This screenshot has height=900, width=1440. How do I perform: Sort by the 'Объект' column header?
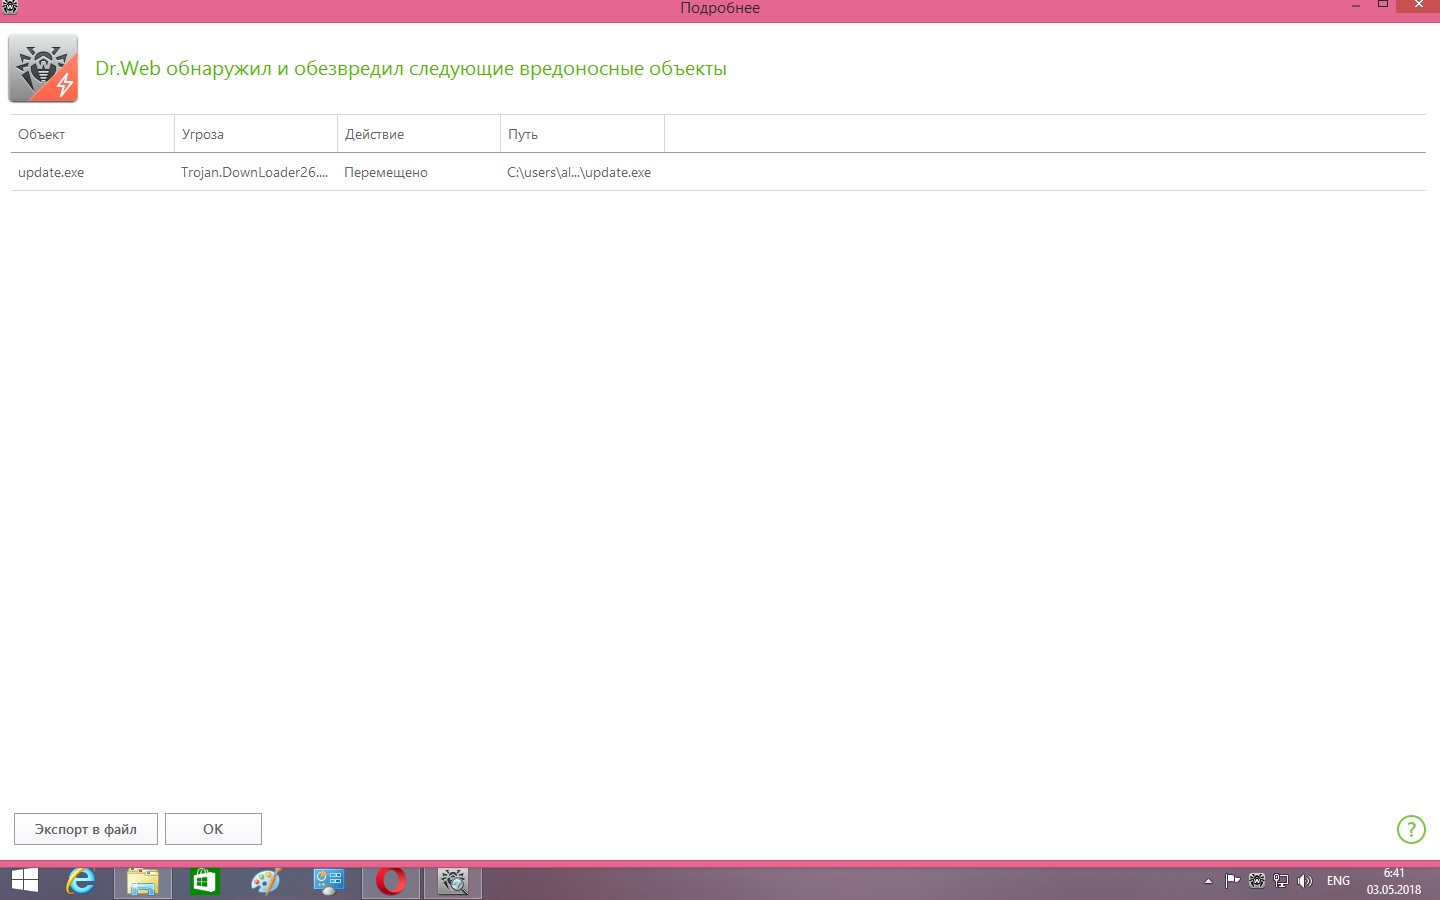pos(92,134)
